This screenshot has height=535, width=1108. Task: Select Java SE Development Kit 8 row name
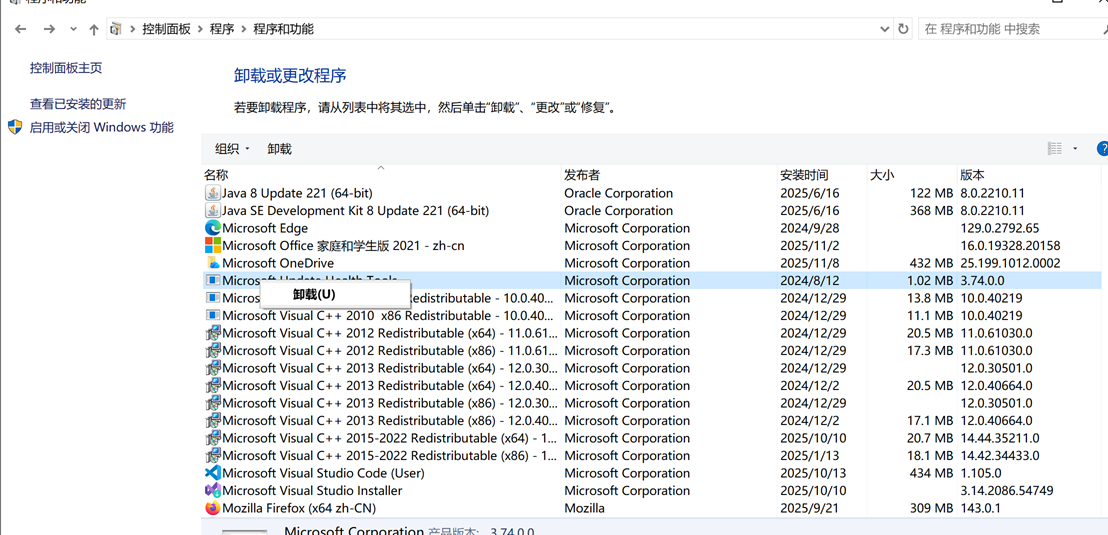pos(355,211)
